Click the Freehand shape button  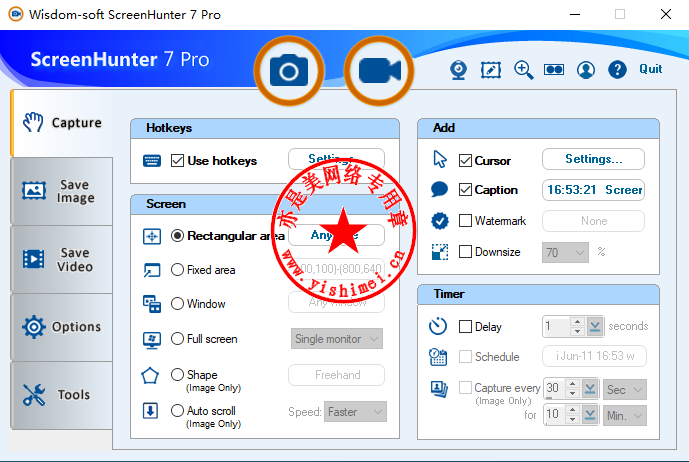pos(337,375)
